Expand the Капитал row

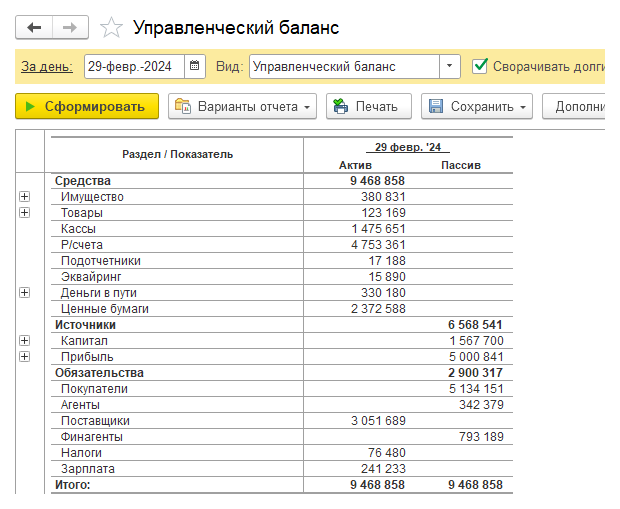pos(25,341)
